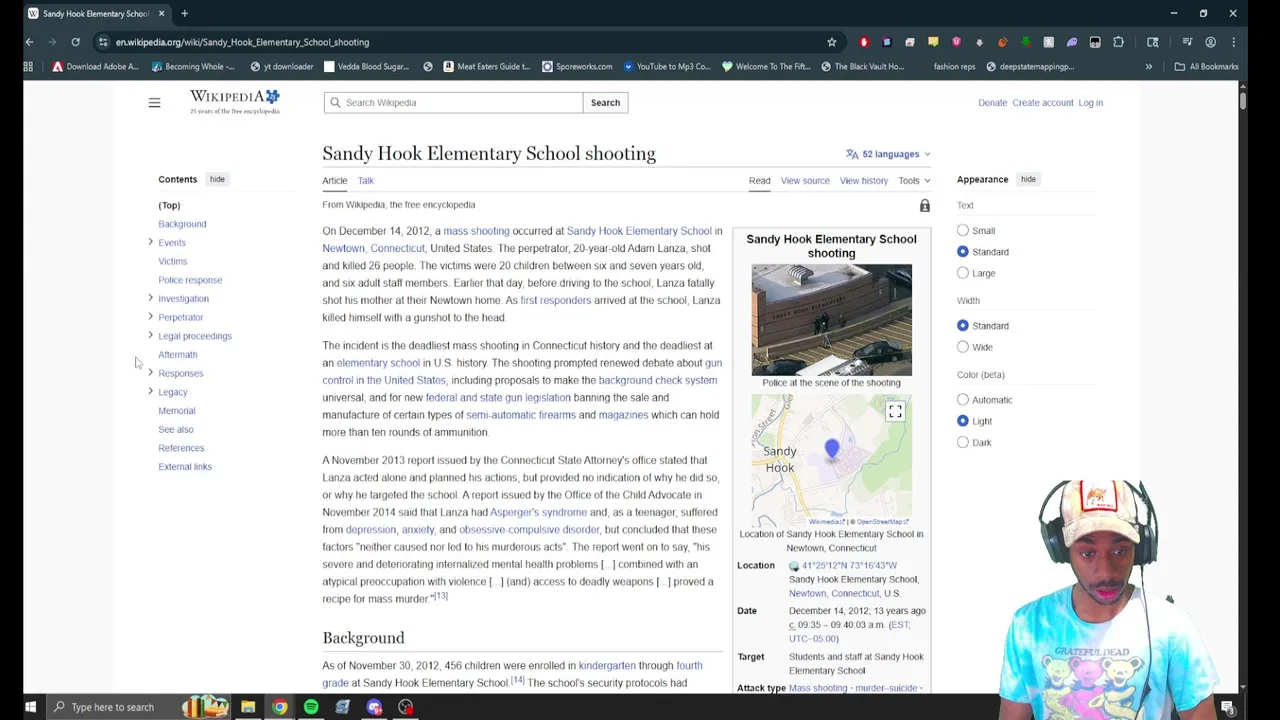Open Chrome profile avatar icon
Image resolution: width=1280 pixels, height=720 pixels.
[x=1210, y=42]
